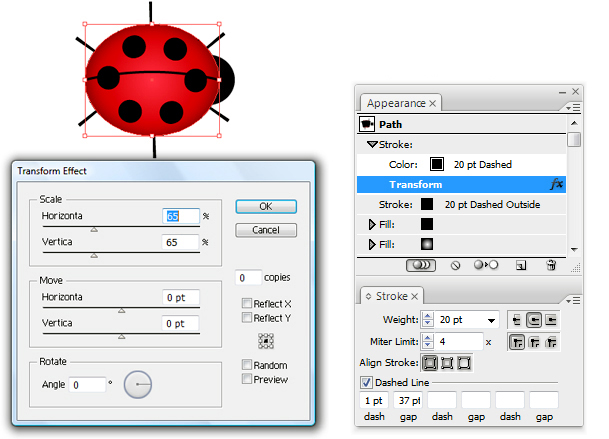This screenshot has height=439, width=609.
Task: Click the Miter Limit value field
Action: (x=459, y=342)
